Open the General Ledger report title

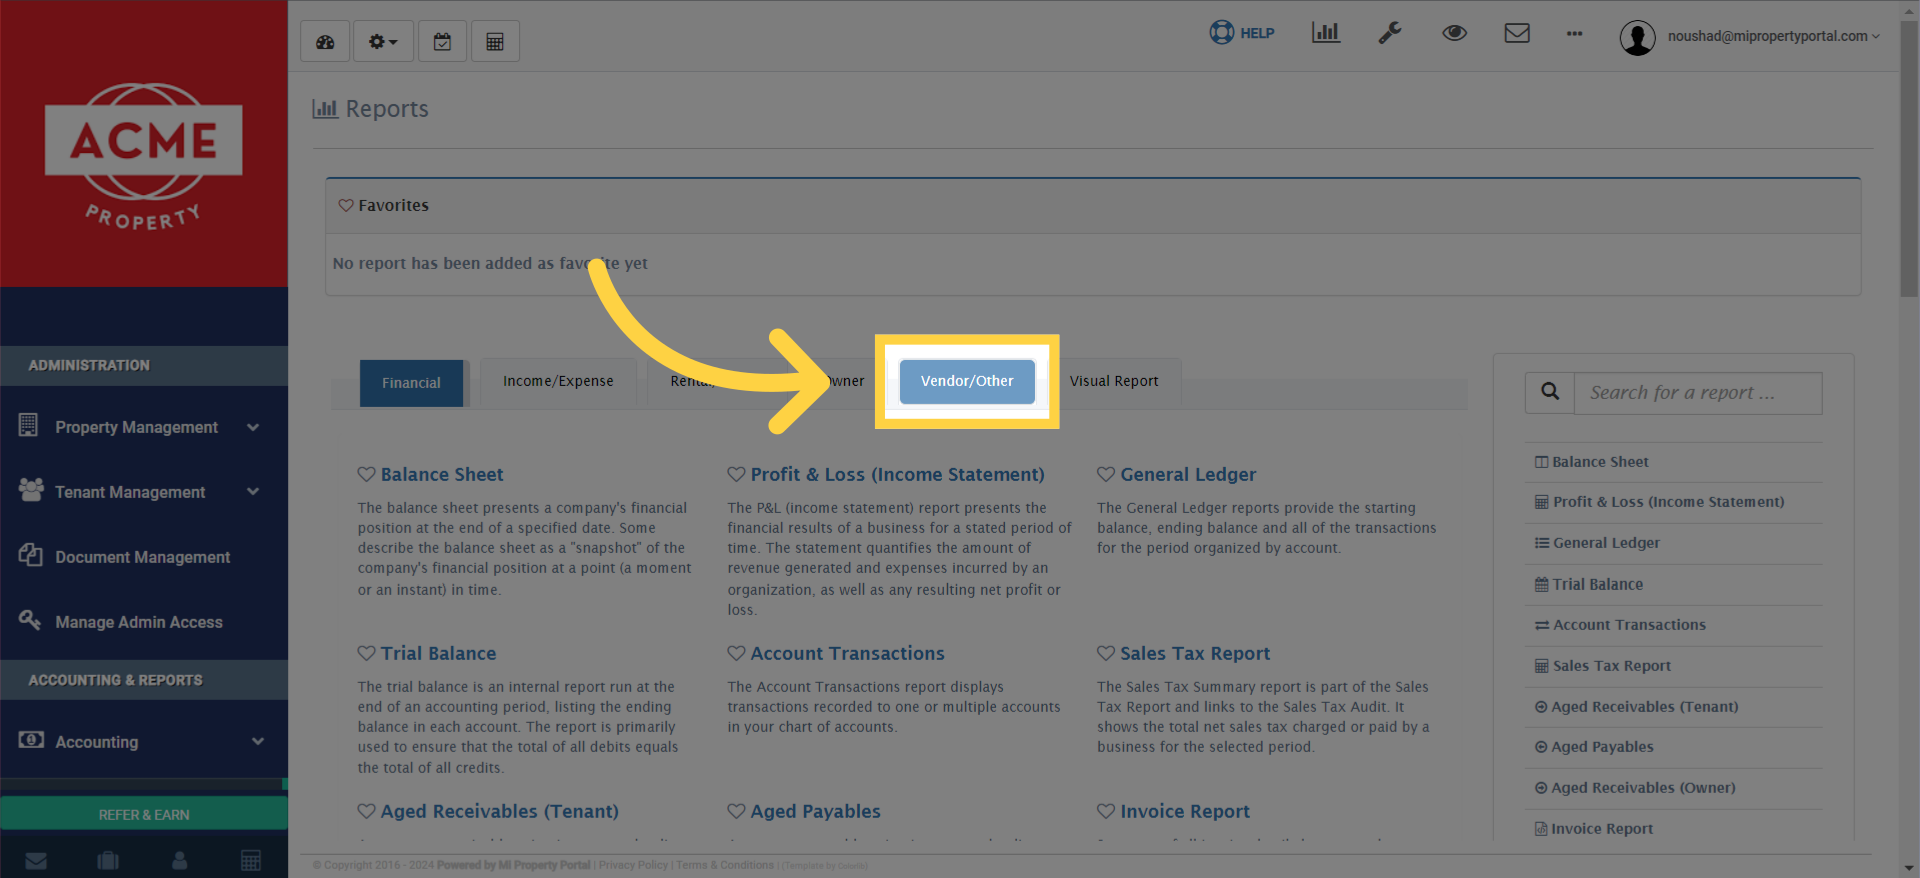coord(1188,474)
